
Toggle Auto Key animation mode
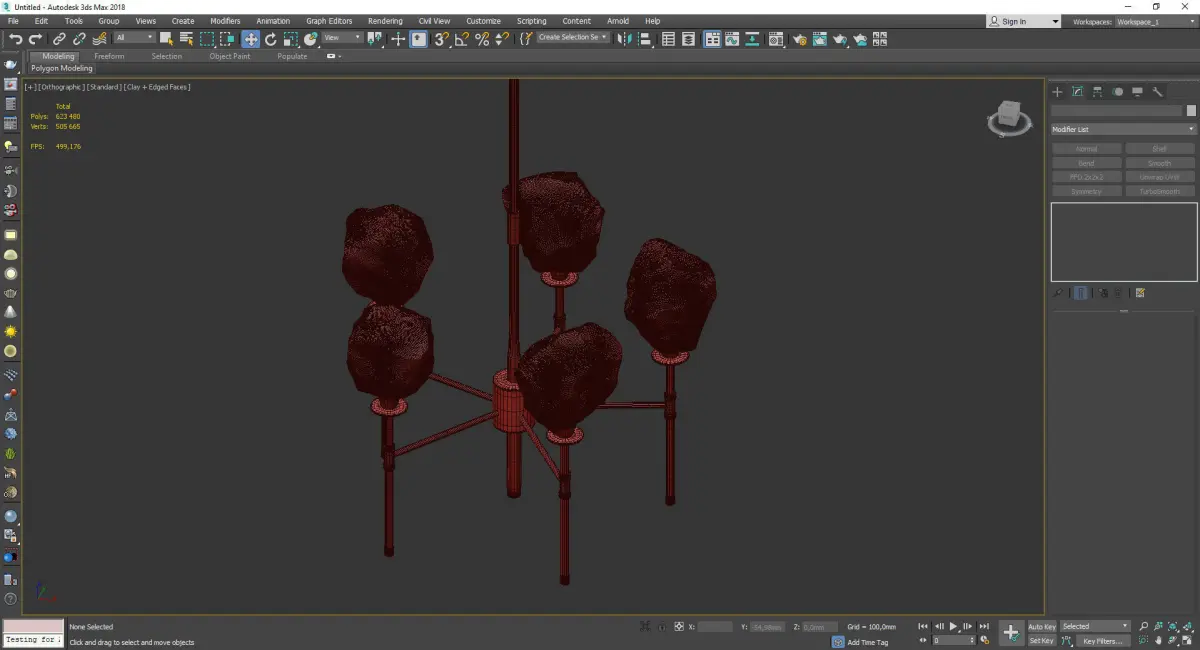pos(1041,626)
